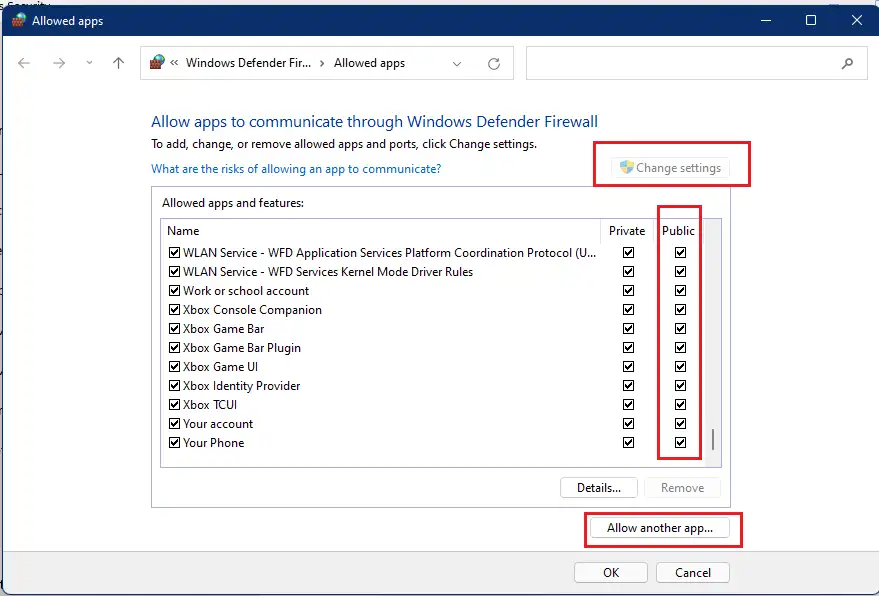Click into the Control Panel search box
This screenshot has width=879, height=596.
coord(696,63)
